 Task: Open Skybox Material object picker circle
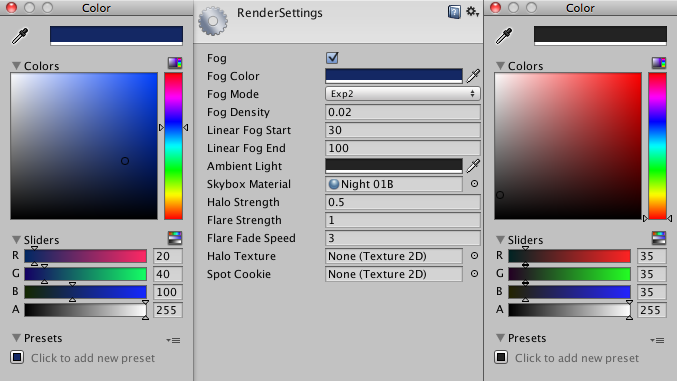474,184
